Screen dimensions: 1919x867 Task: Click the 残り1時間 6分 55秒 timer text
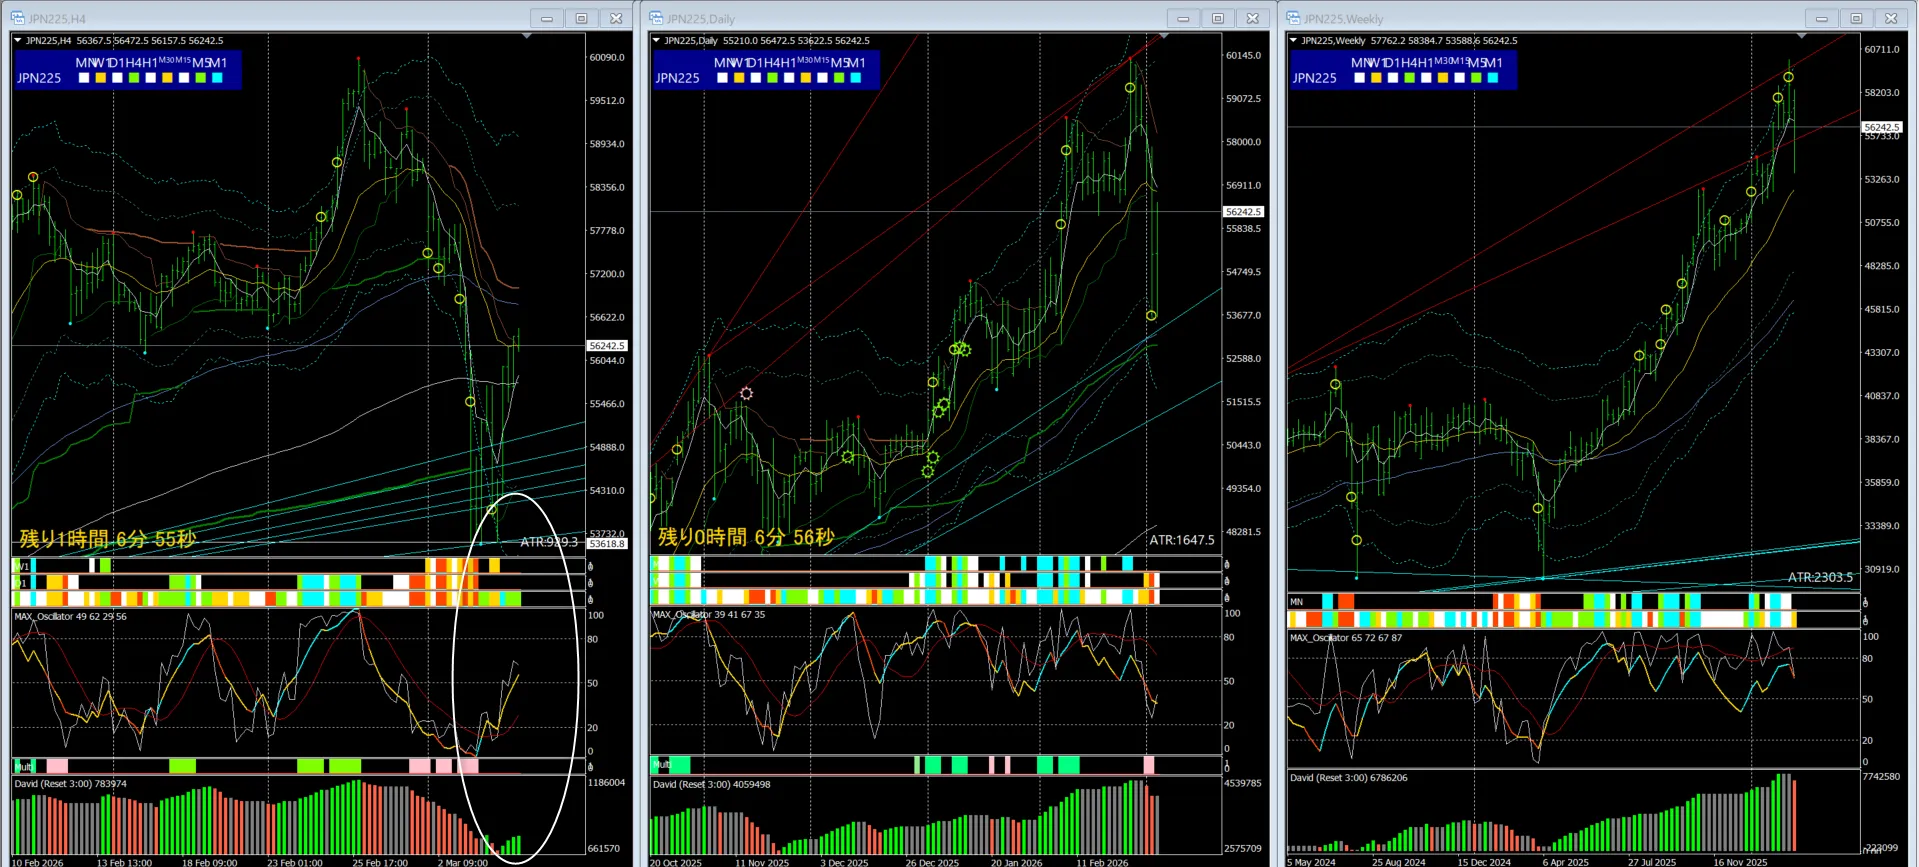coord(108,539)
